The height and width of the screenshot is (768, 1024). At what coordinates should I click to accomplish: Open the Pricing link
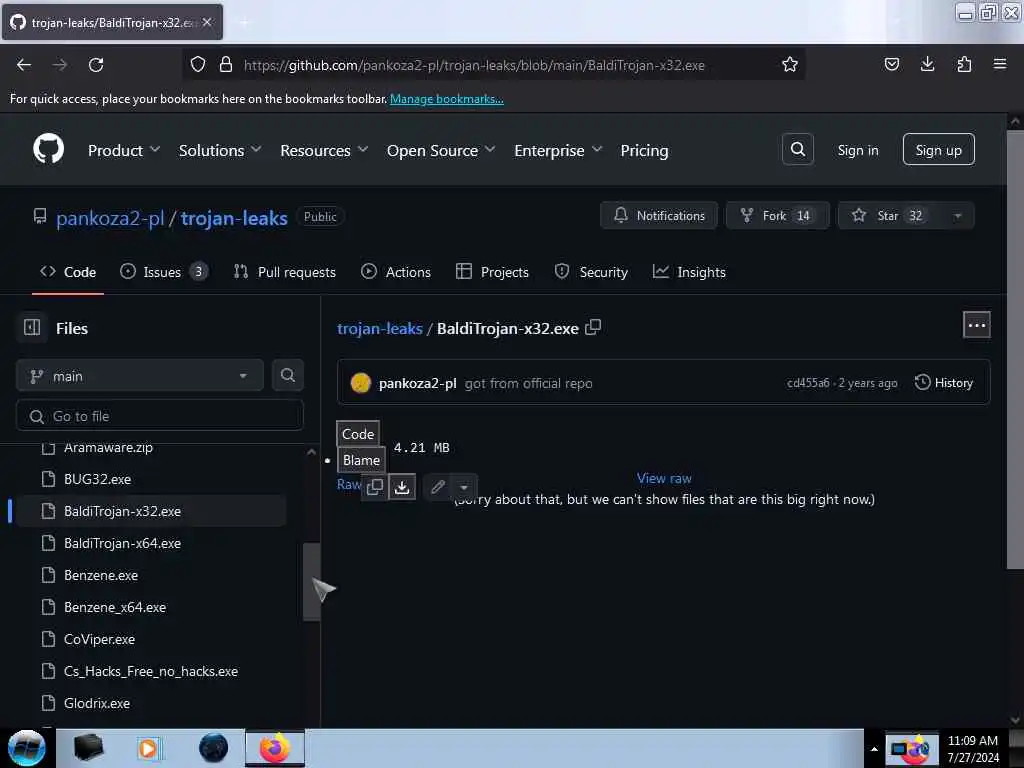tap(644, 150)
